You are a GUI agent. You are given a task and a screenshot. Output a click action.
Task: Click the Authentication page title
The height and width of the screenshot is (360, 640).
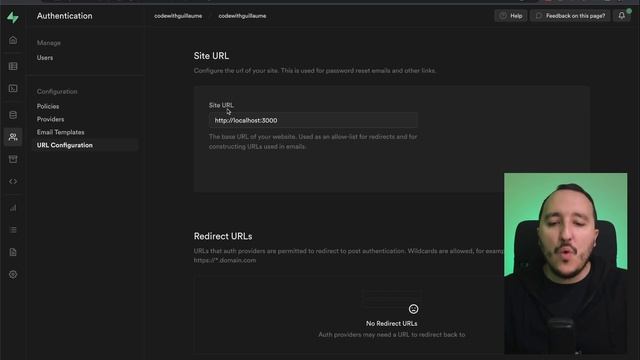tap(64, 16)
